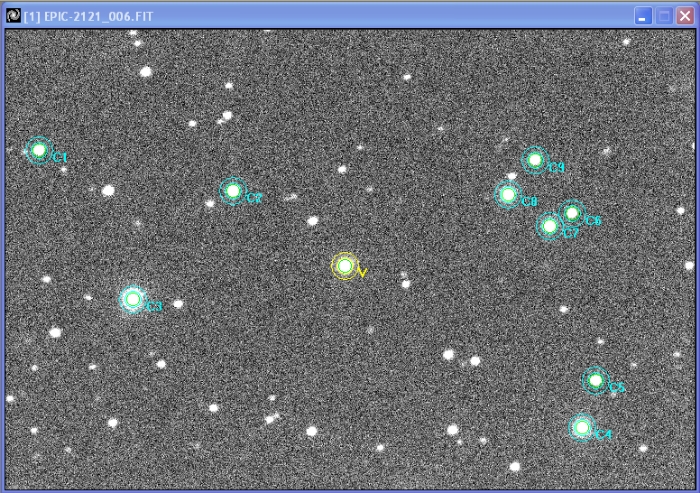
Task: Click the yellow V label text
Action: tap(362, 273)
